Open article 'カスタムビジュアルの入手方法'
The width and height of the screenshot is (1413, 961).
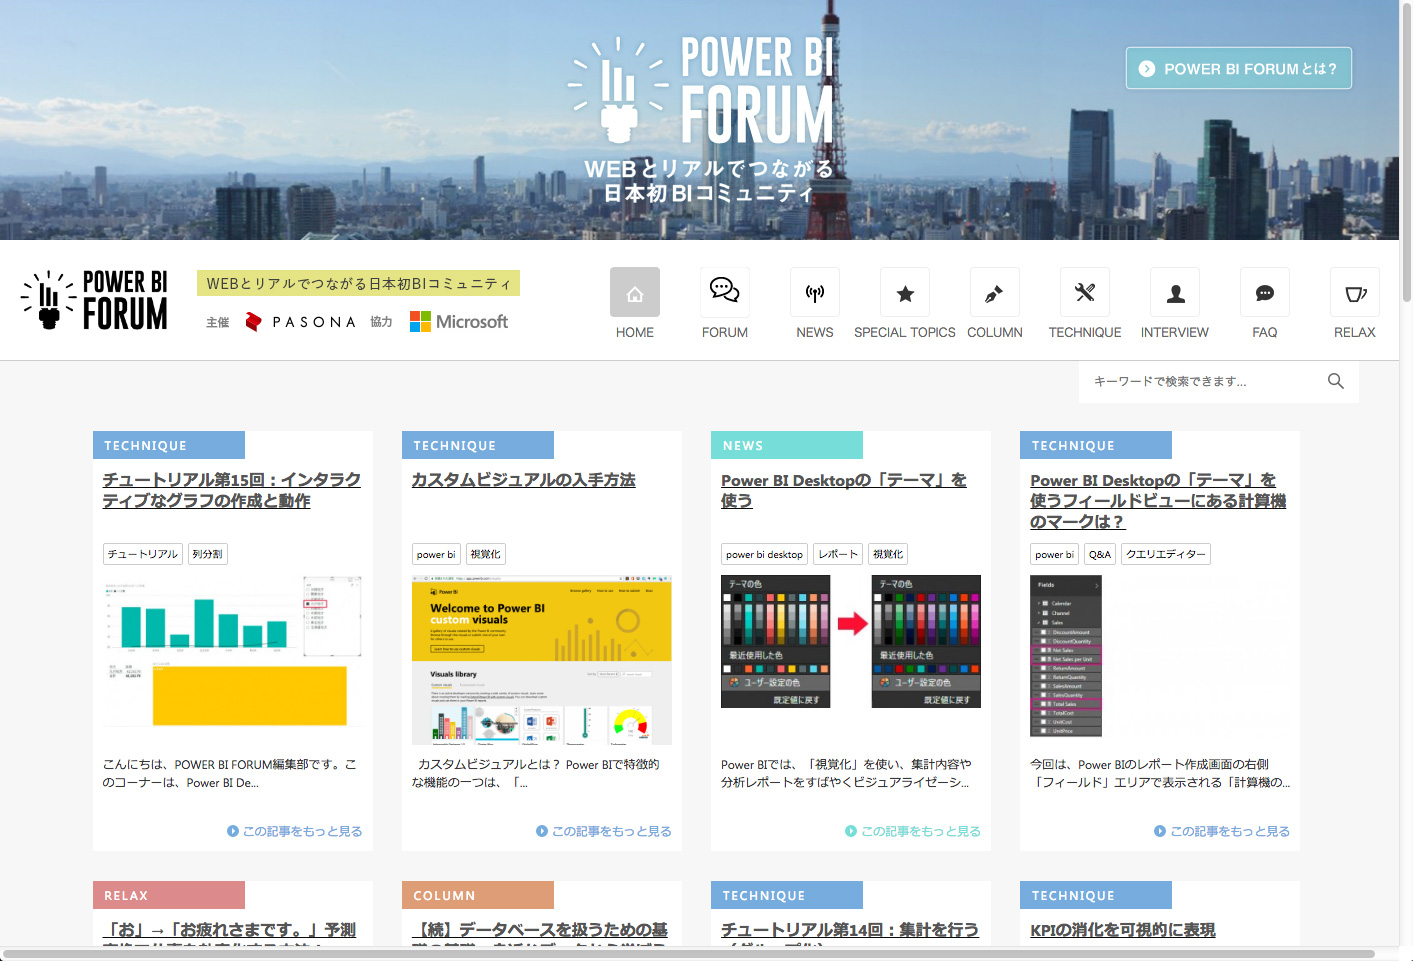pyautogui.click(x=523, y=480)
